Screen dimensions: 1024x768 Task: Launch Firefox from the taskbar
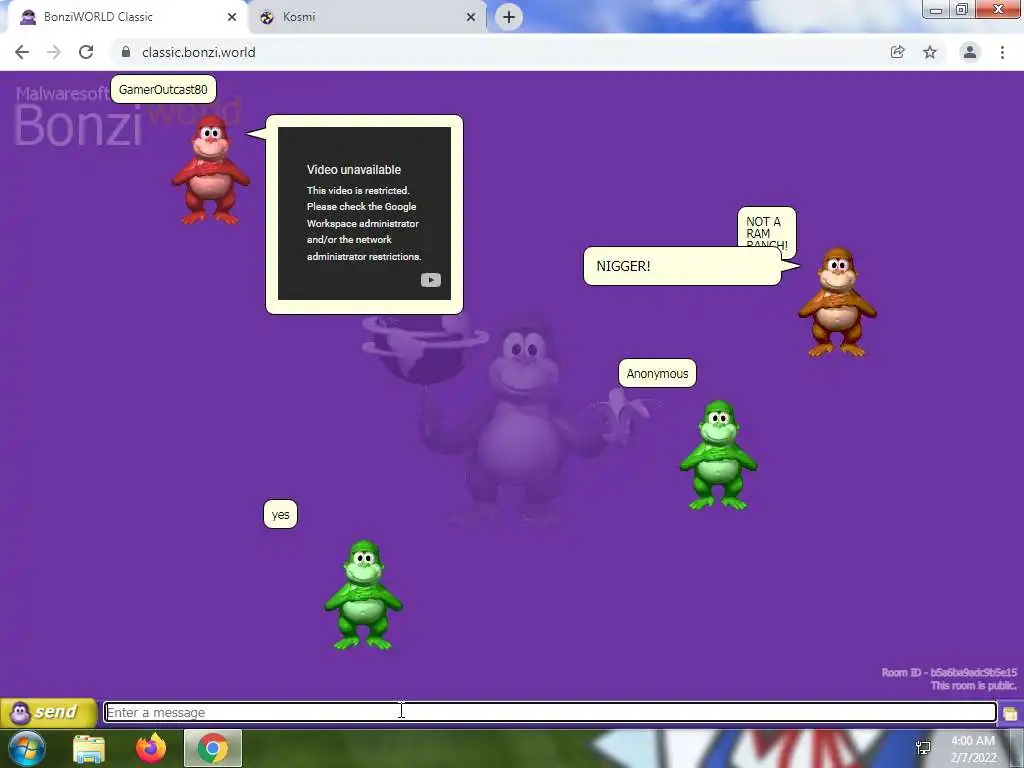coord(151,748)
